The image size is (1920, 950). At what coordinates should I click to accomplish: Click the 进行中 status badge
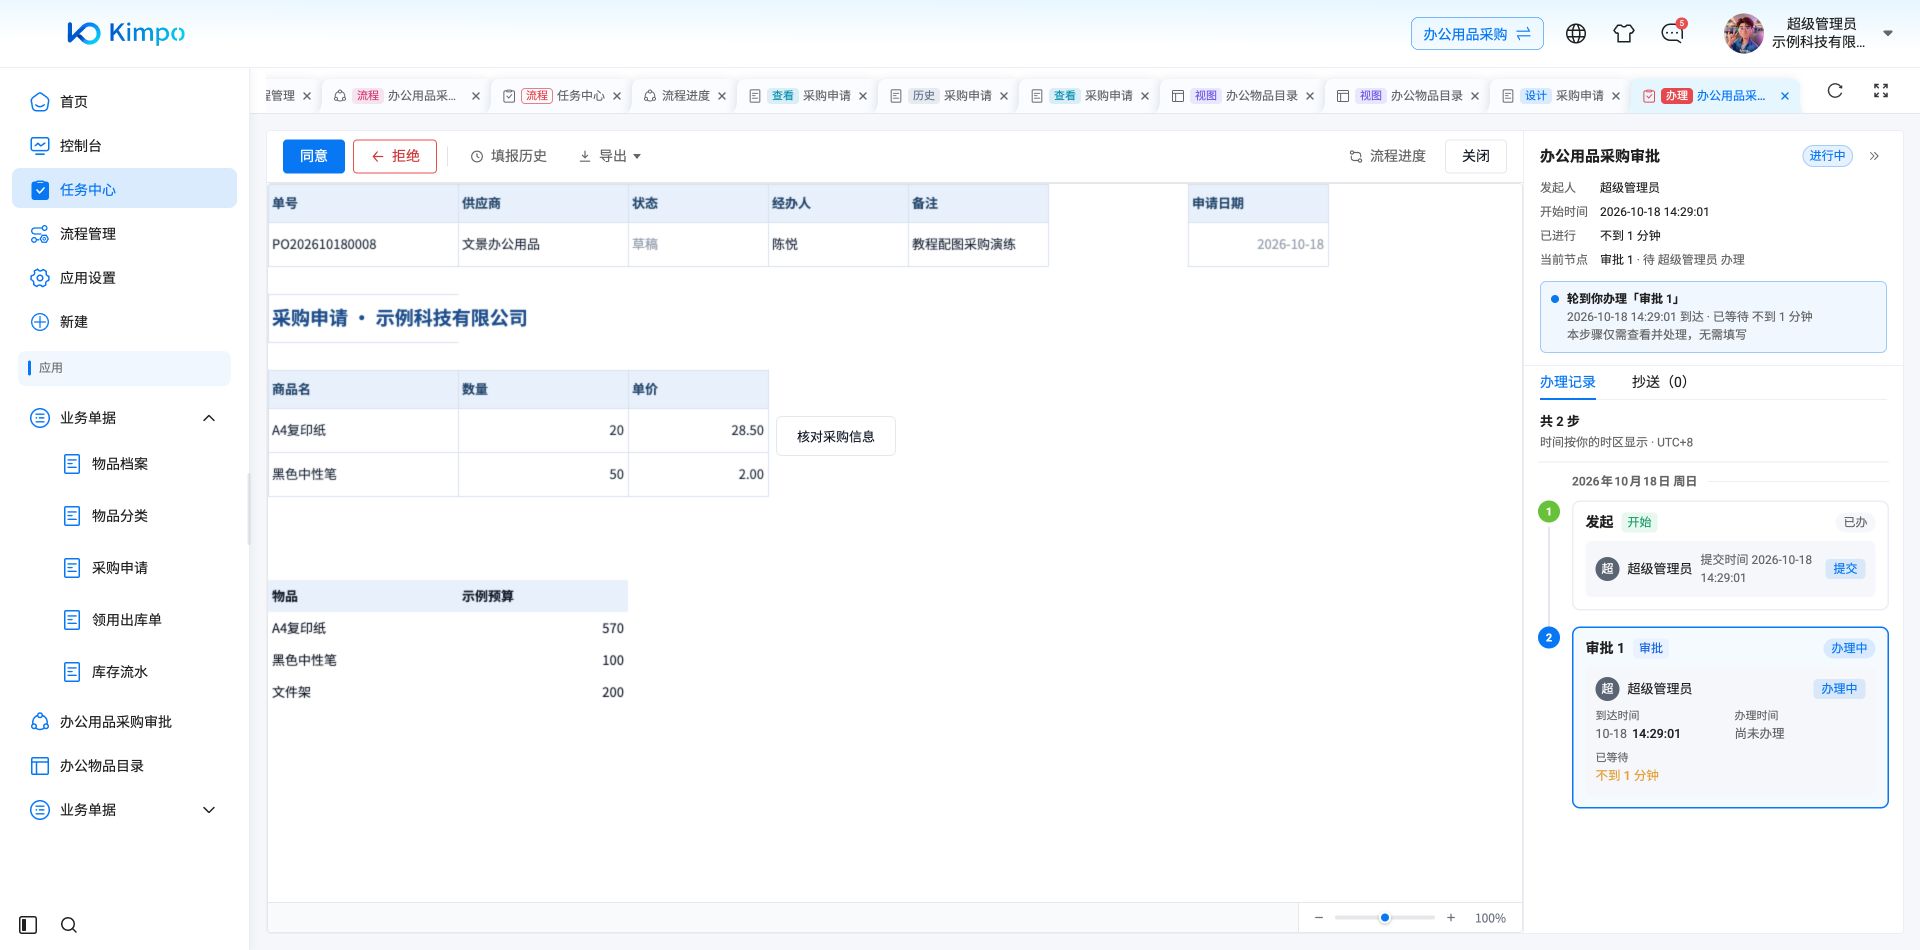coord(1827,156)
